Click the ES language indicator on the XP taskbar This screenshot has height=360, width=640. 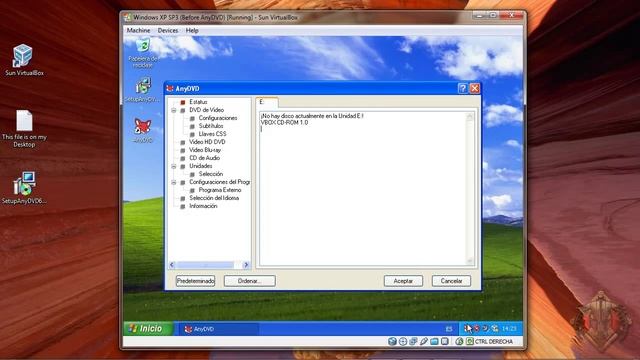(x=449, y=329)
